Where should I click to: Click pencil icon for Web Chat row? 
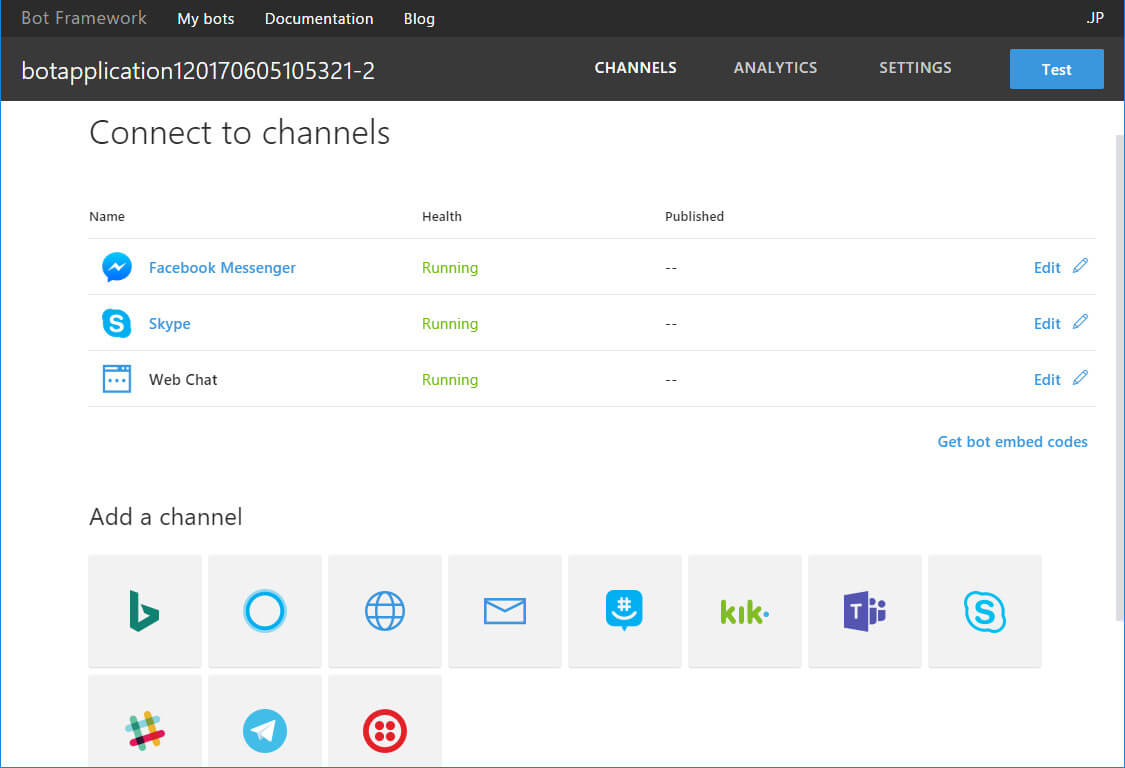(1080, 378)
